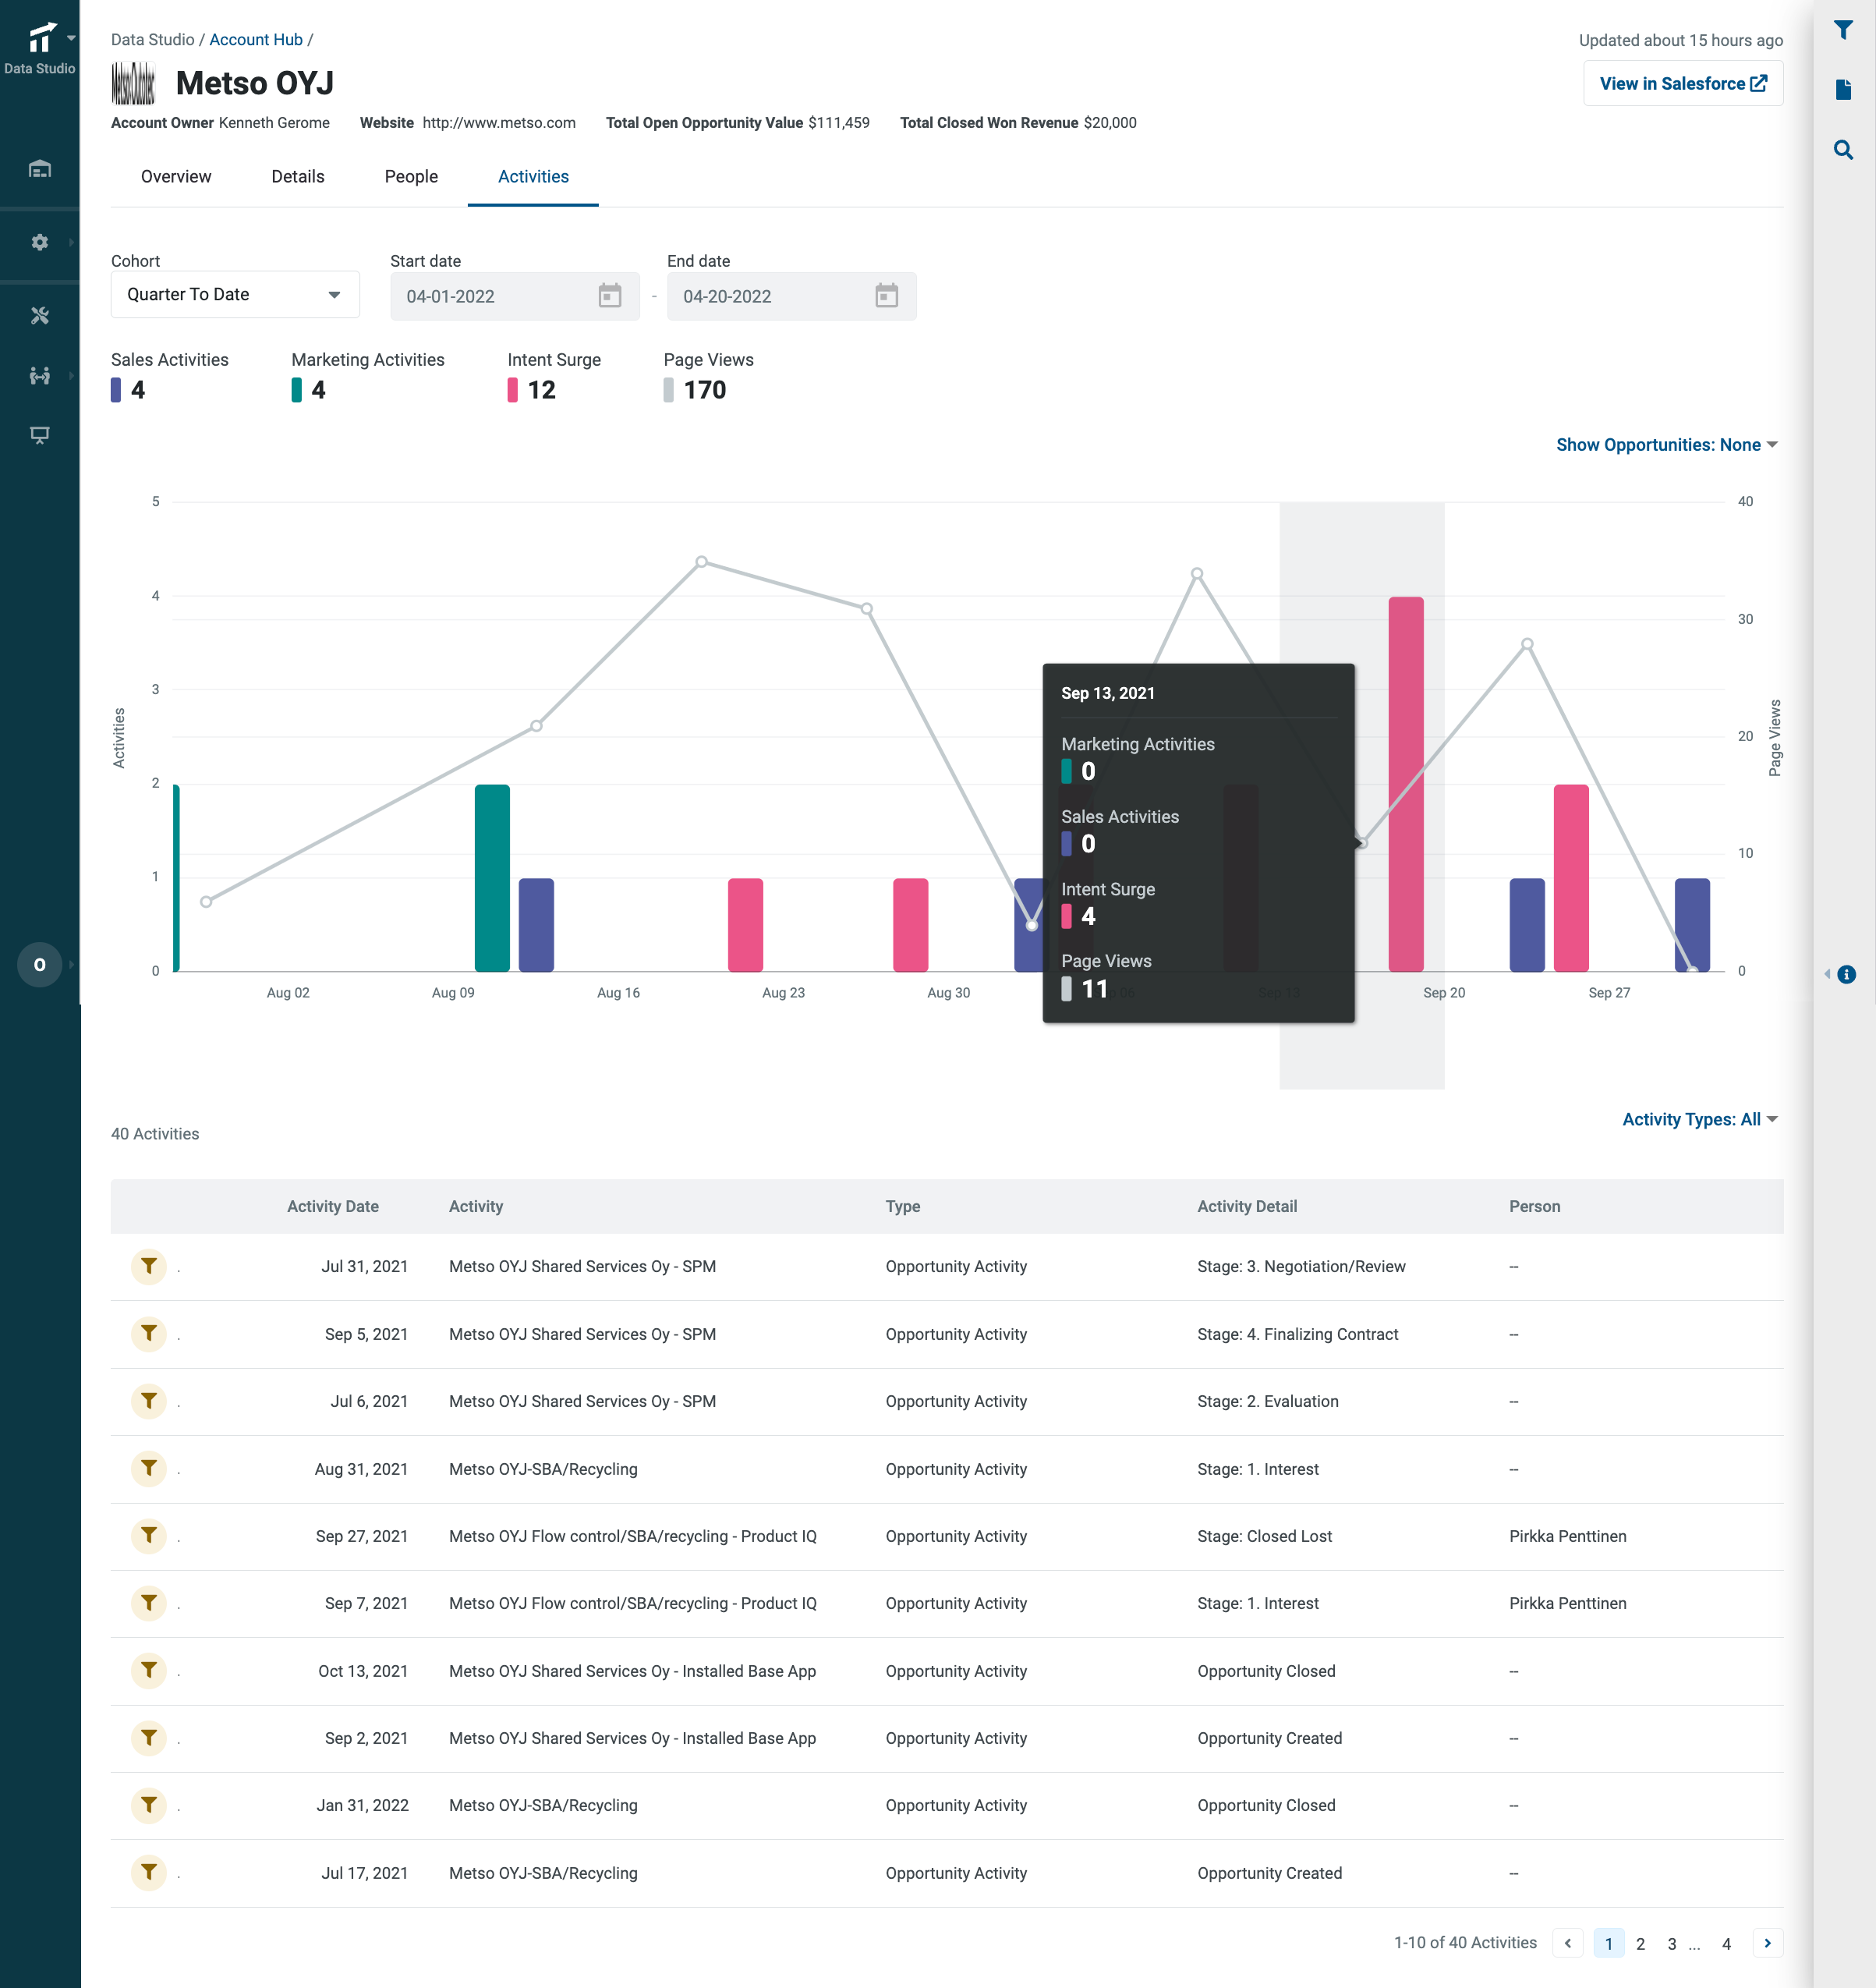The height and width of the screenshot is (1988, 1876).
Task: Expand right info panel arrow
Action: point(1827,974)
